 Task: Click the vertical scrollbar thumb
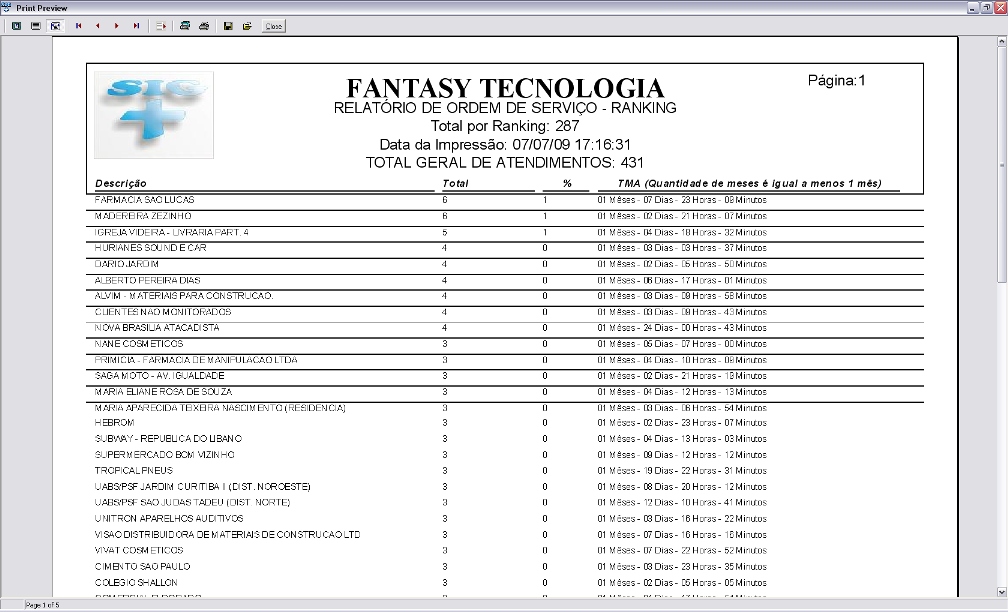1002,164
